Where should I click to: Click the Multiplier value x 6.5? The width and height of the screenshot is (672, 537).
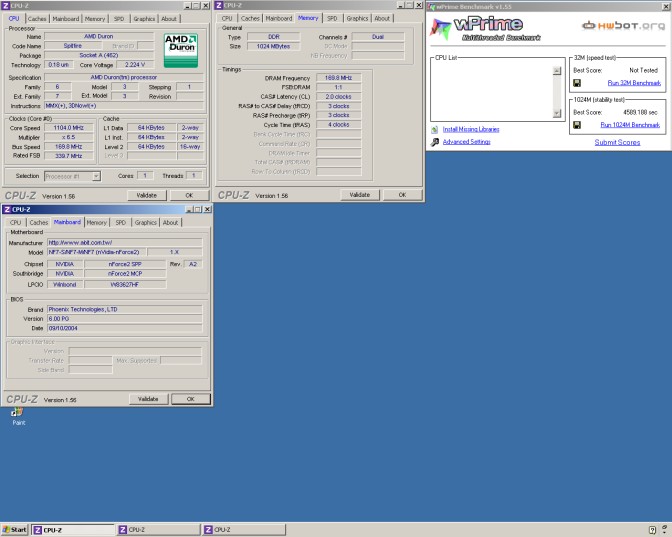coord(69,137)
